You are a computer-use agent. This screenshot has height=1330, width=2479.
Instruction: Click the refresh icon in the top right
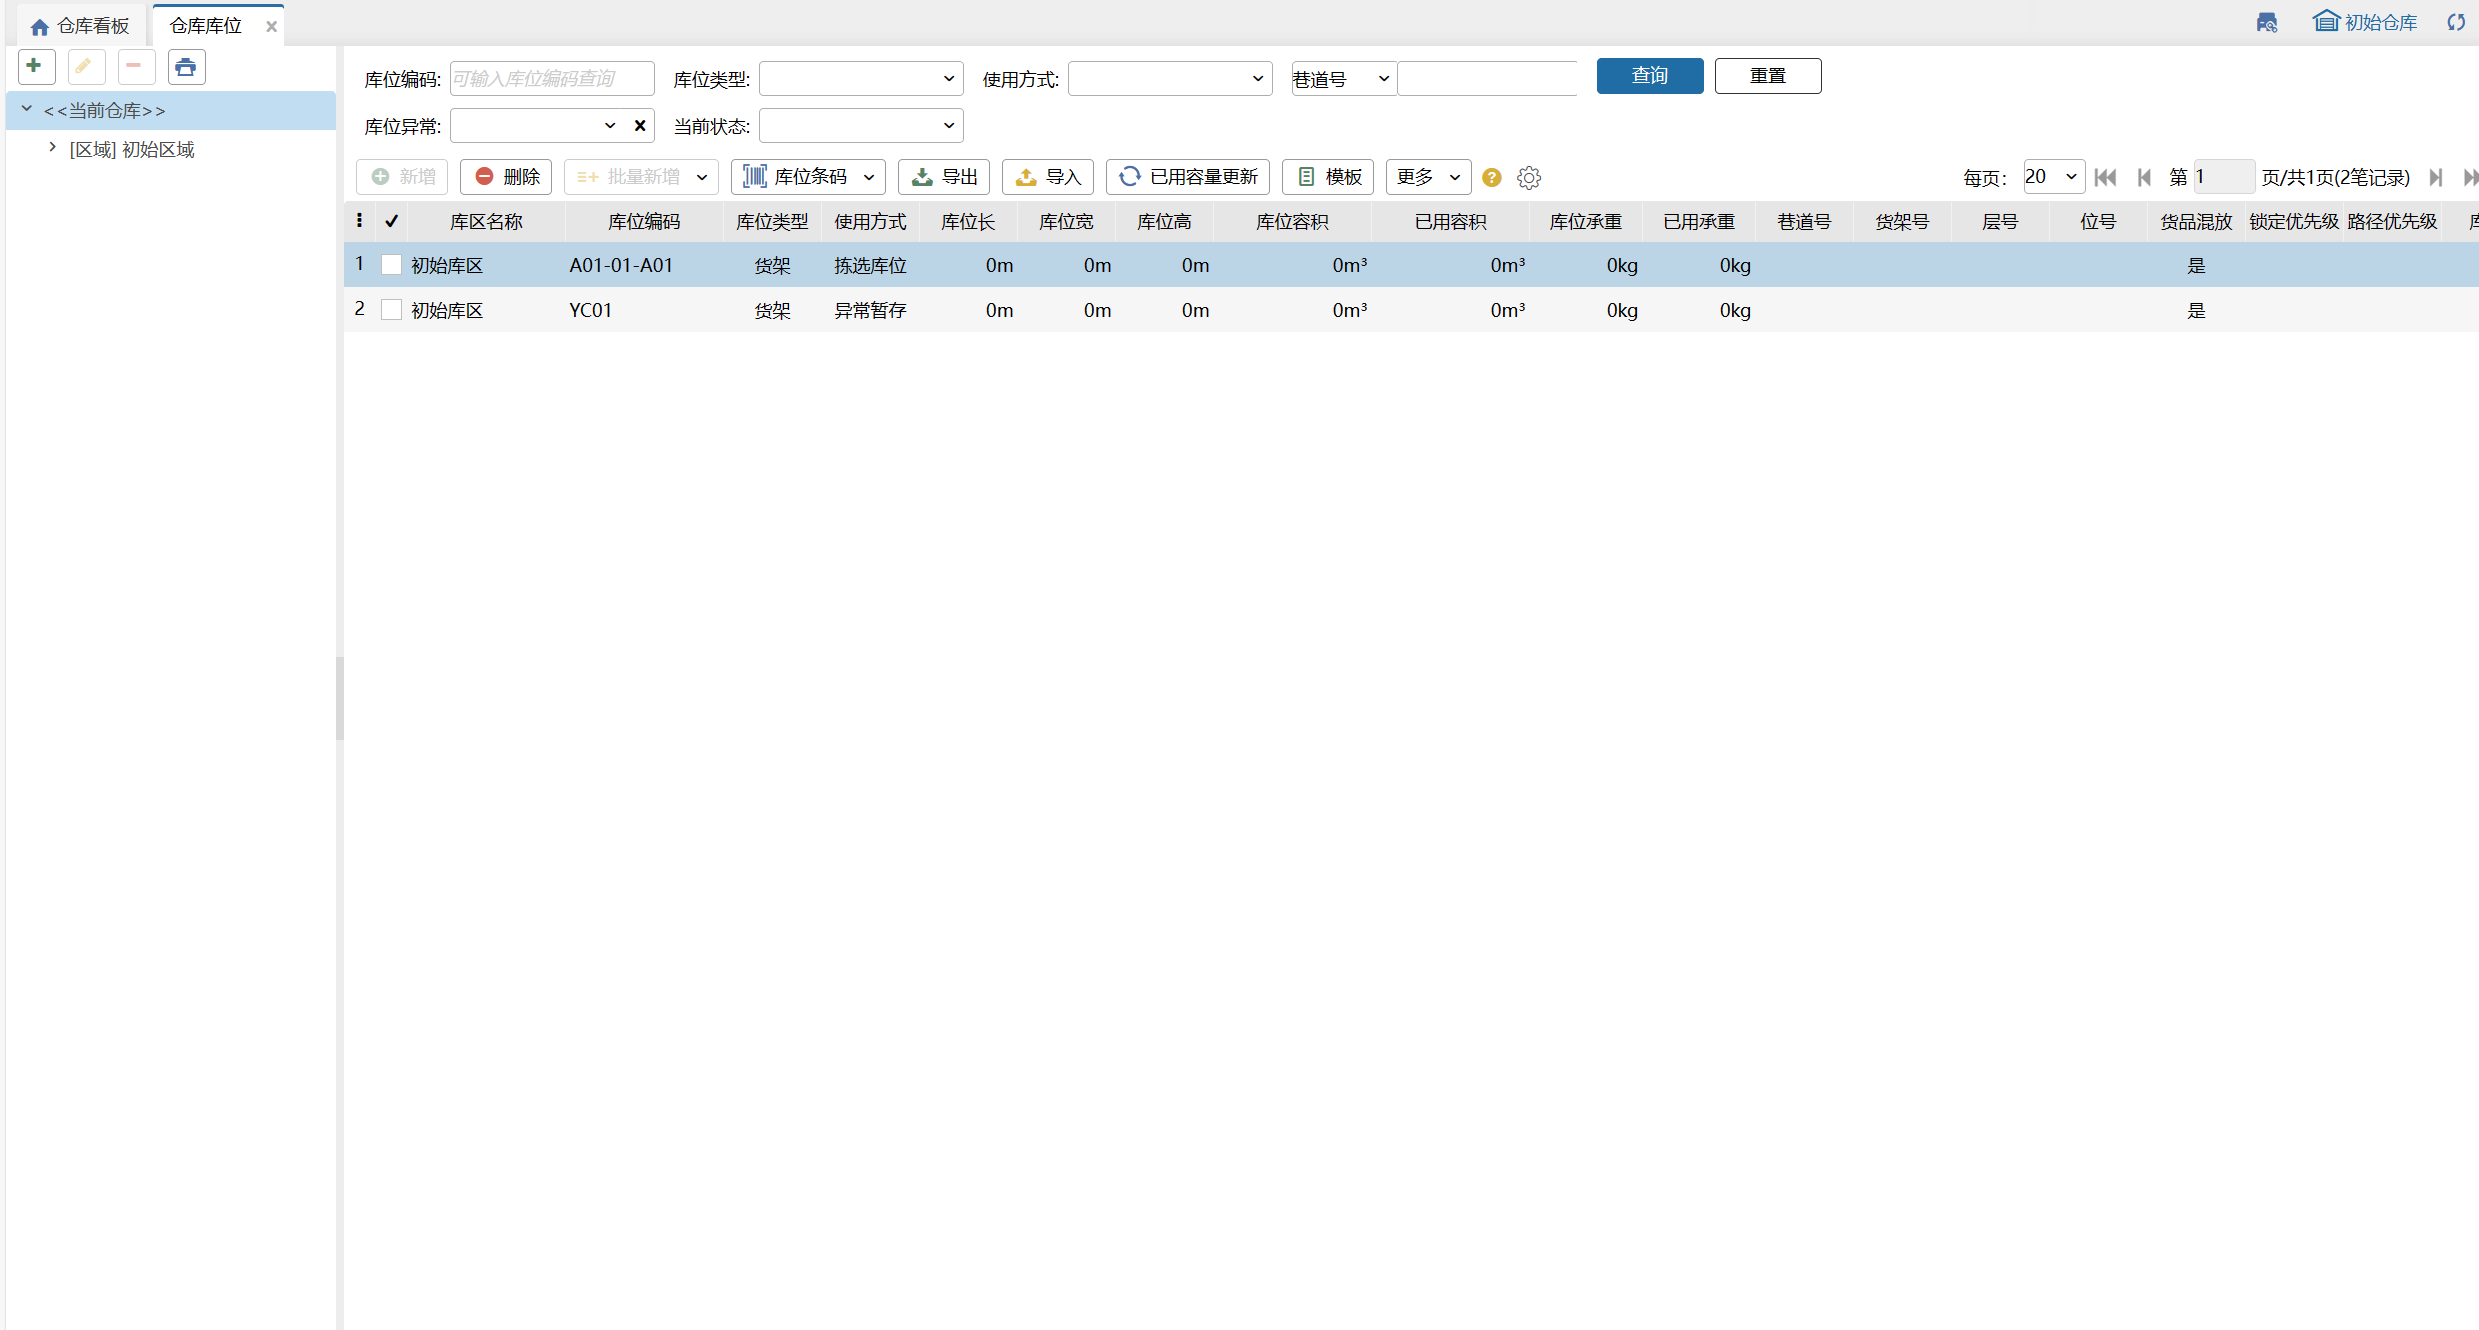(x=2455, y=22)
